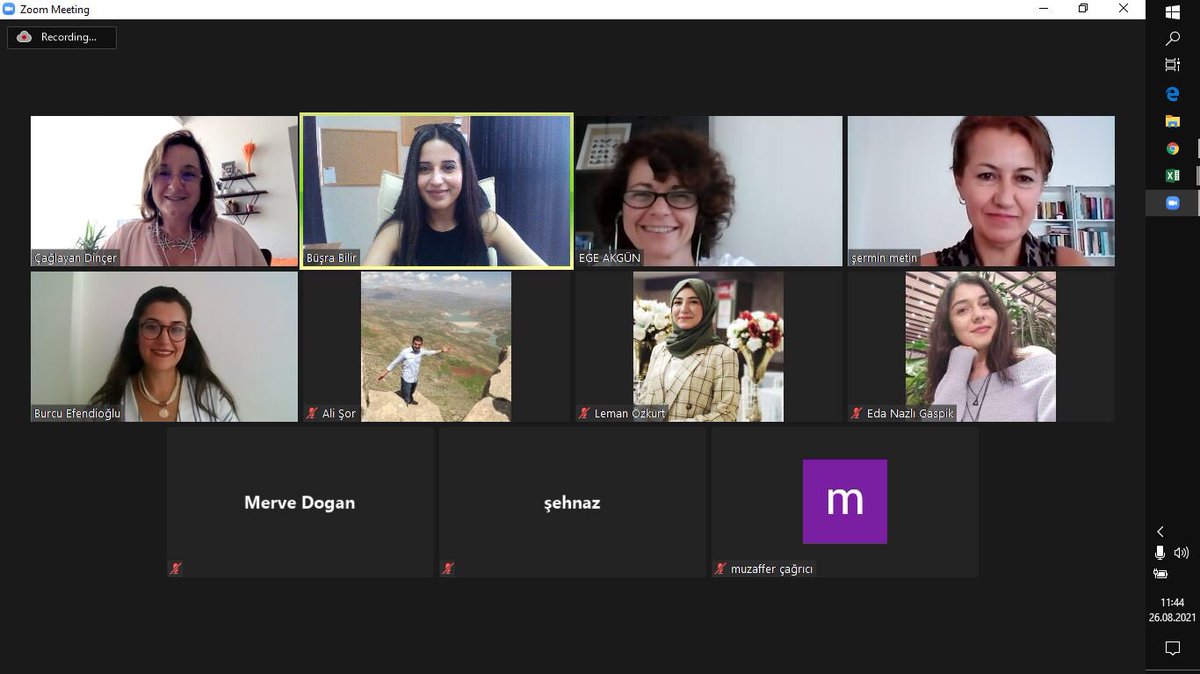
Task: Click the battery icon in system tray
Action: click(x=1160, y=574)
